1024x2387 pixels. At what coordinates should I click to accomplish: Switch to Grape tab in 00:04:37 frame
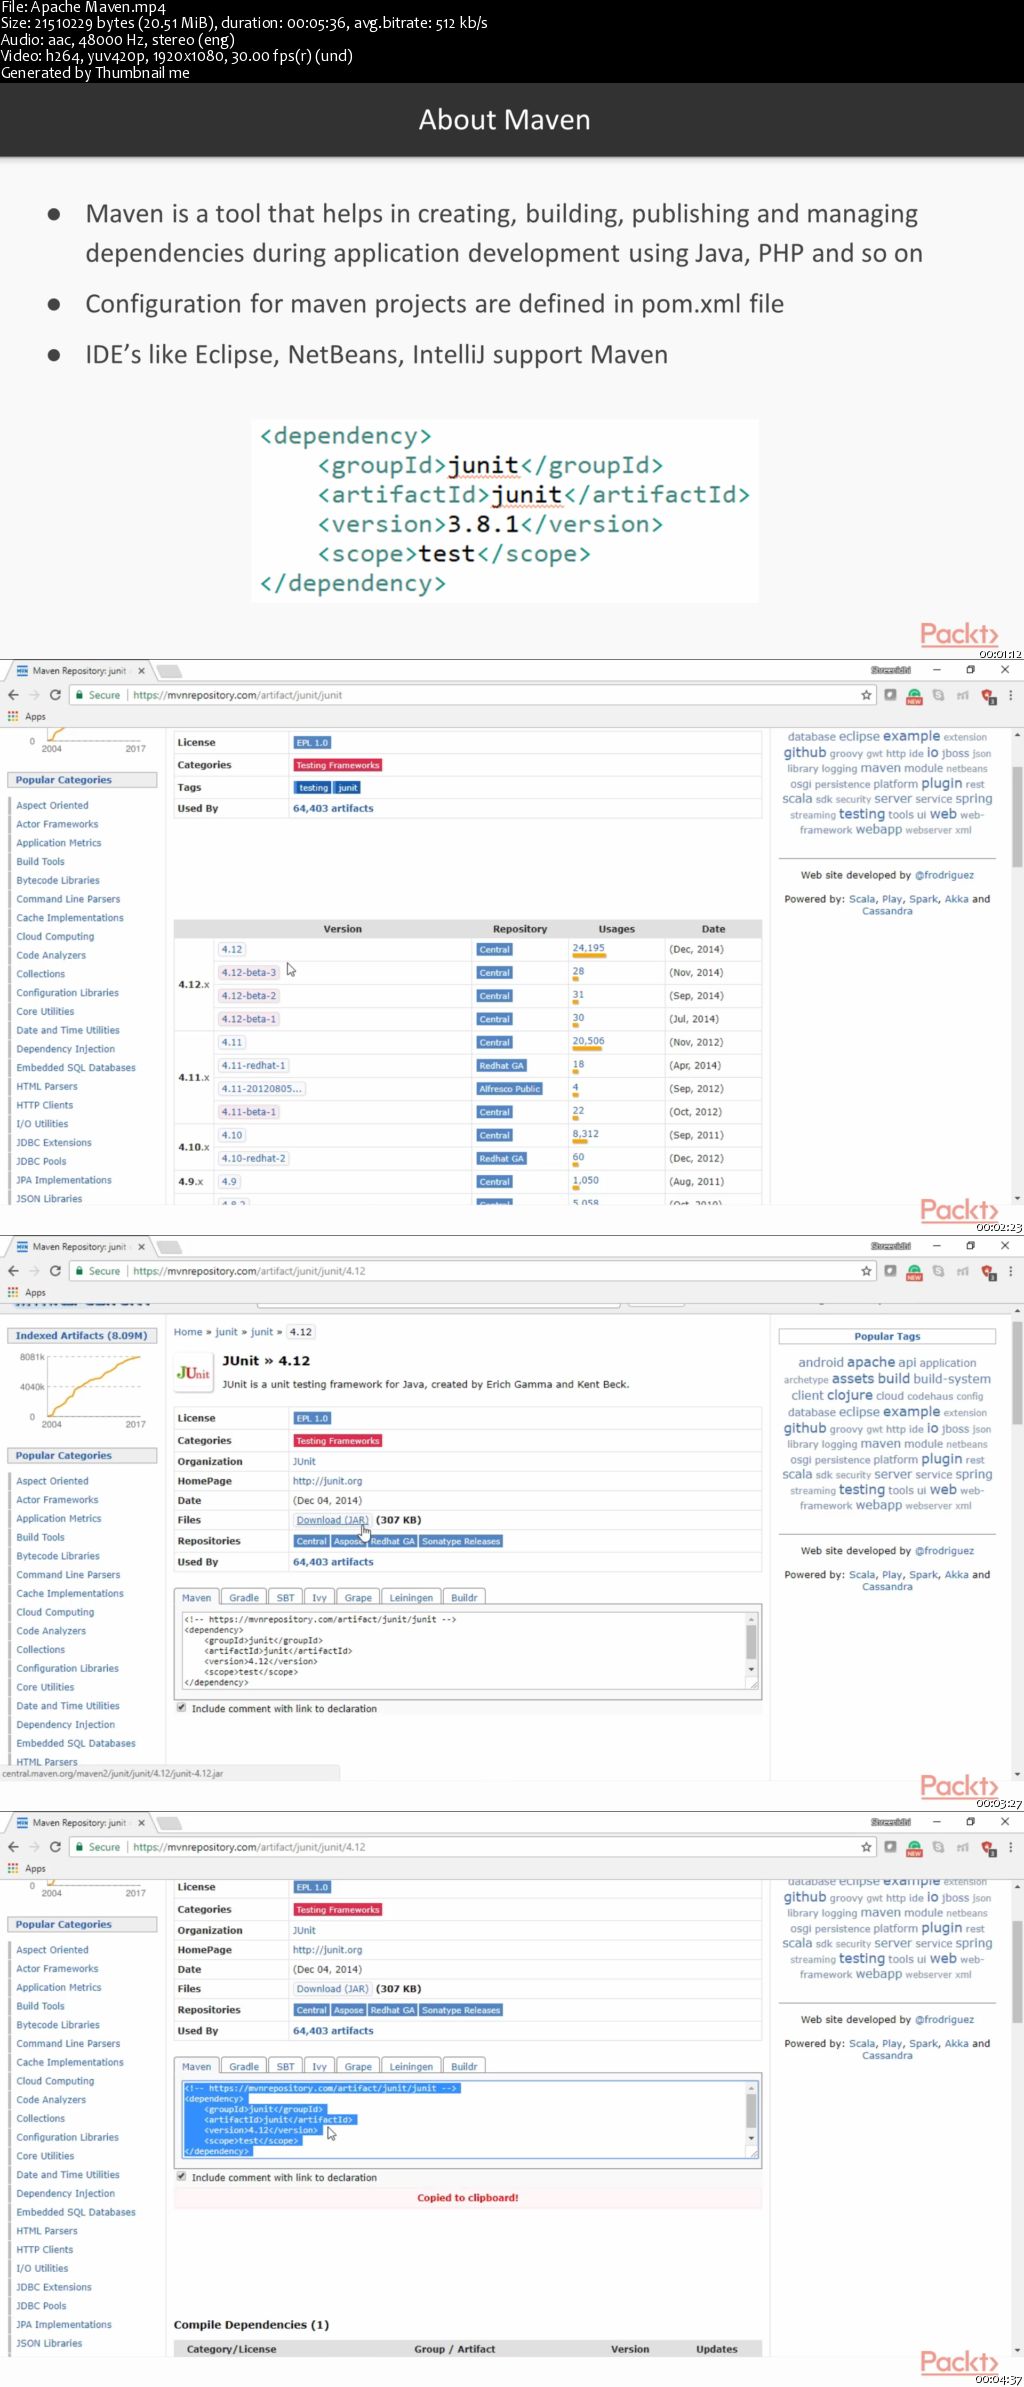click(x=358, y=2066)
